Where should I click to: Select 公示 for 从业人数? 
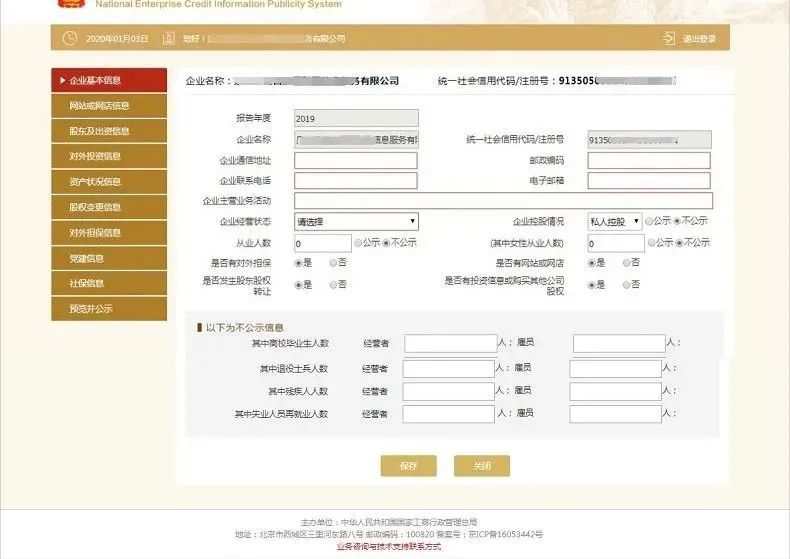358,243
